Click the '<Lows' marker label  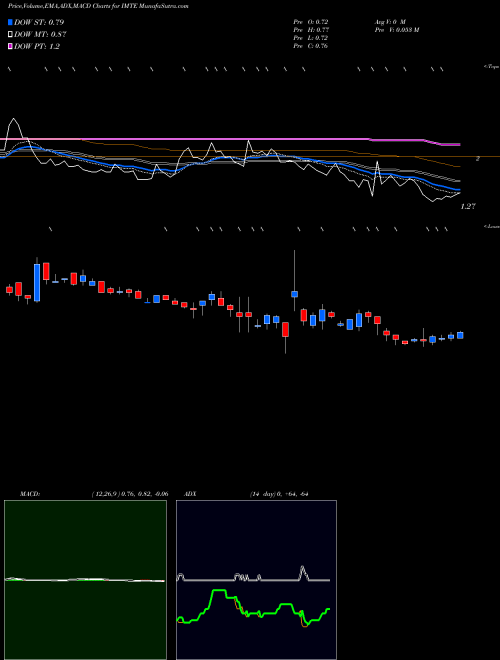pos(491,226)
